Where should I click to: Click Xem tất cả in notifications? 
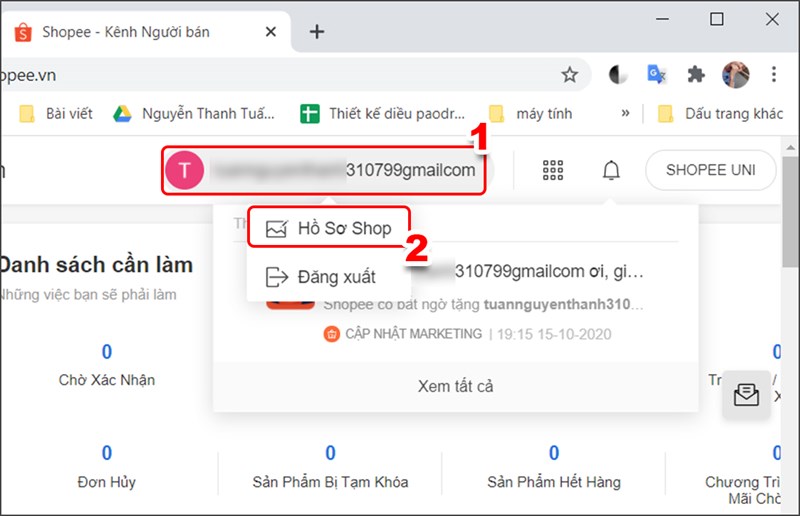[456, 386]
